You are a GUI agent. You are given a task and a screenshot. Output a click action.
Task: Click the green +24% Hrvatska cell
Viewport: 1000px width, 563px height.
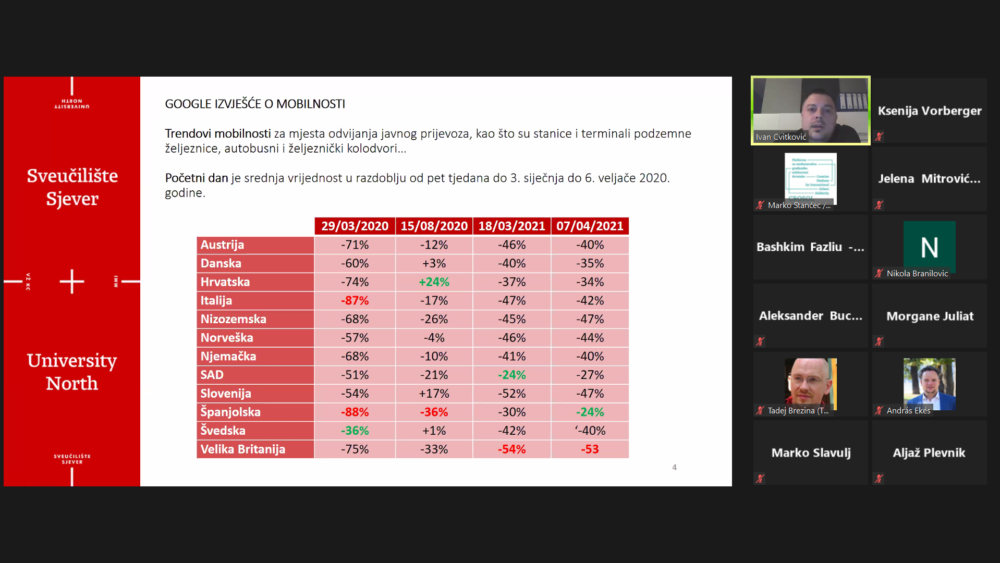tap(434, 282)
